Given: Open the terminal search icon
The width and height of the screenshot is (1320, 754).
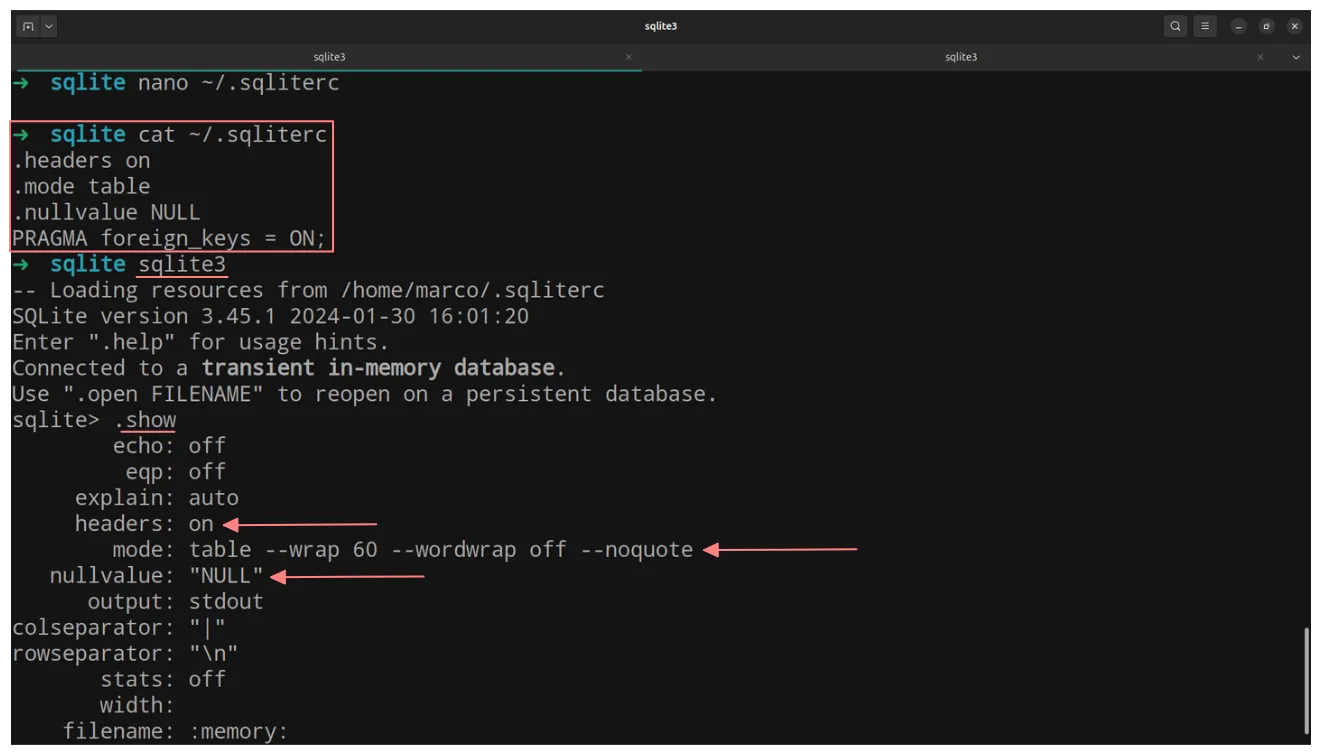Looking at the screenshot, I should tap(1176, 26).
